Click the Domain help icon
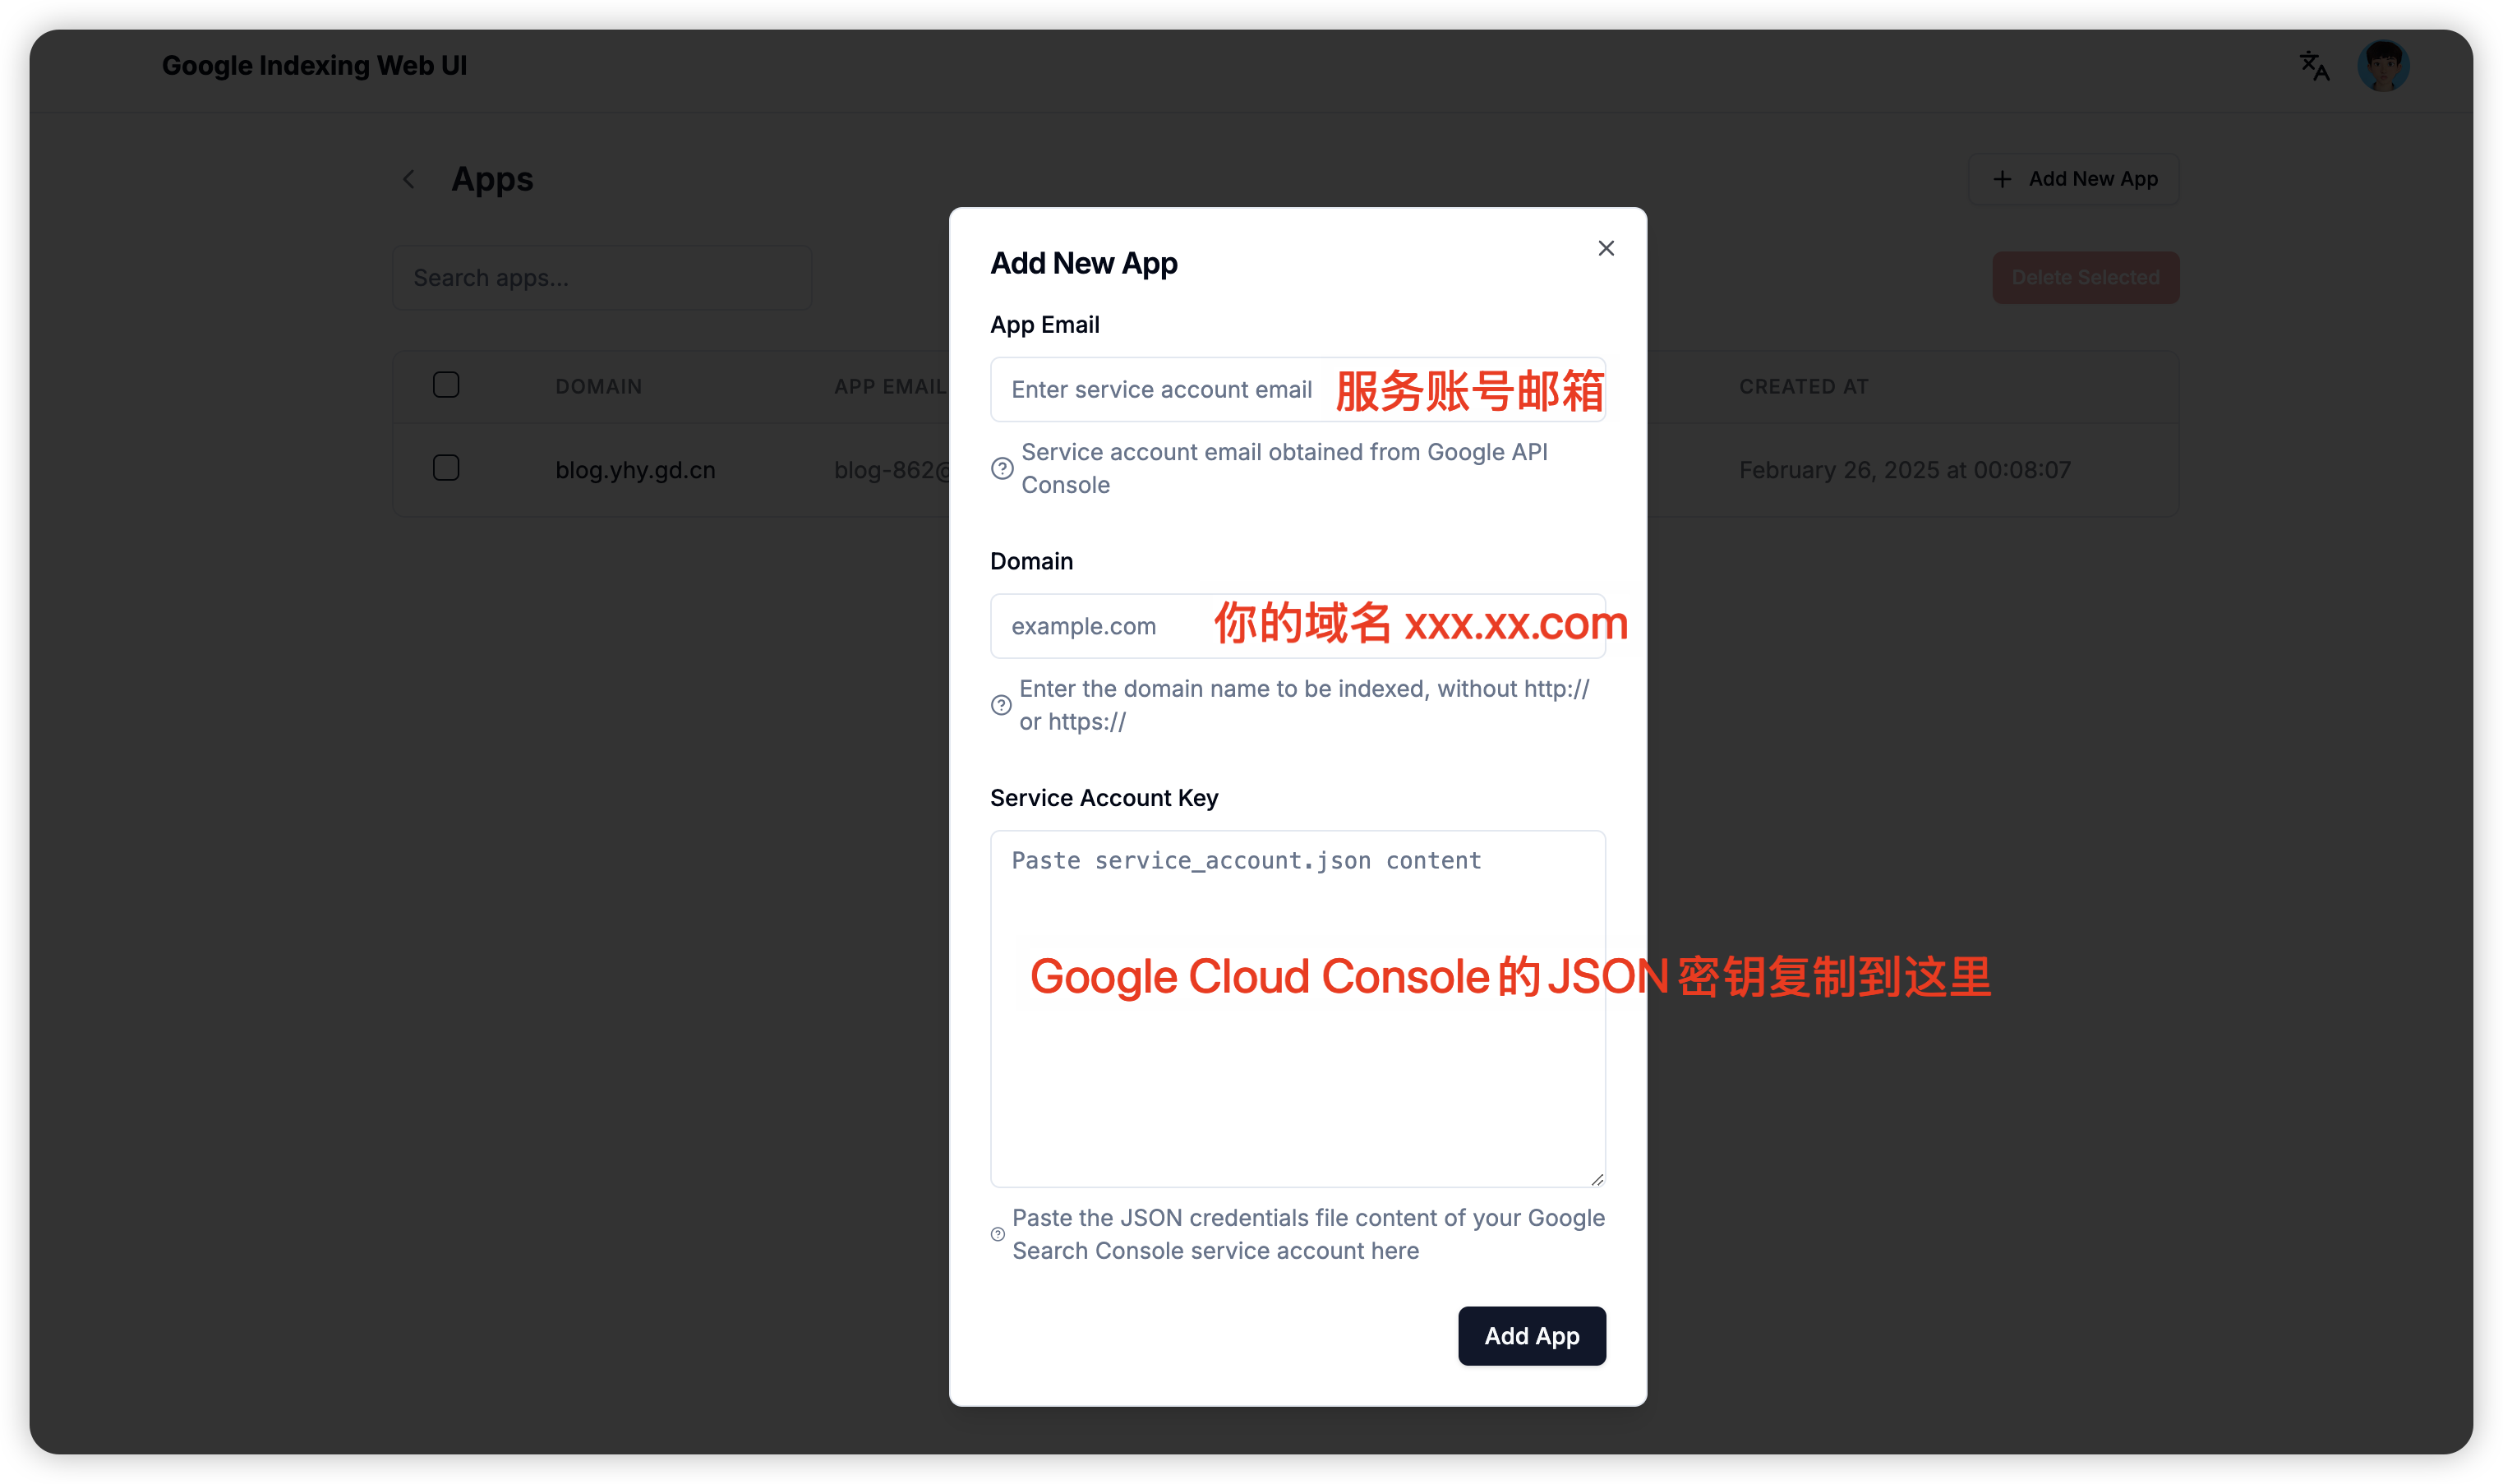 point(1001,705)
